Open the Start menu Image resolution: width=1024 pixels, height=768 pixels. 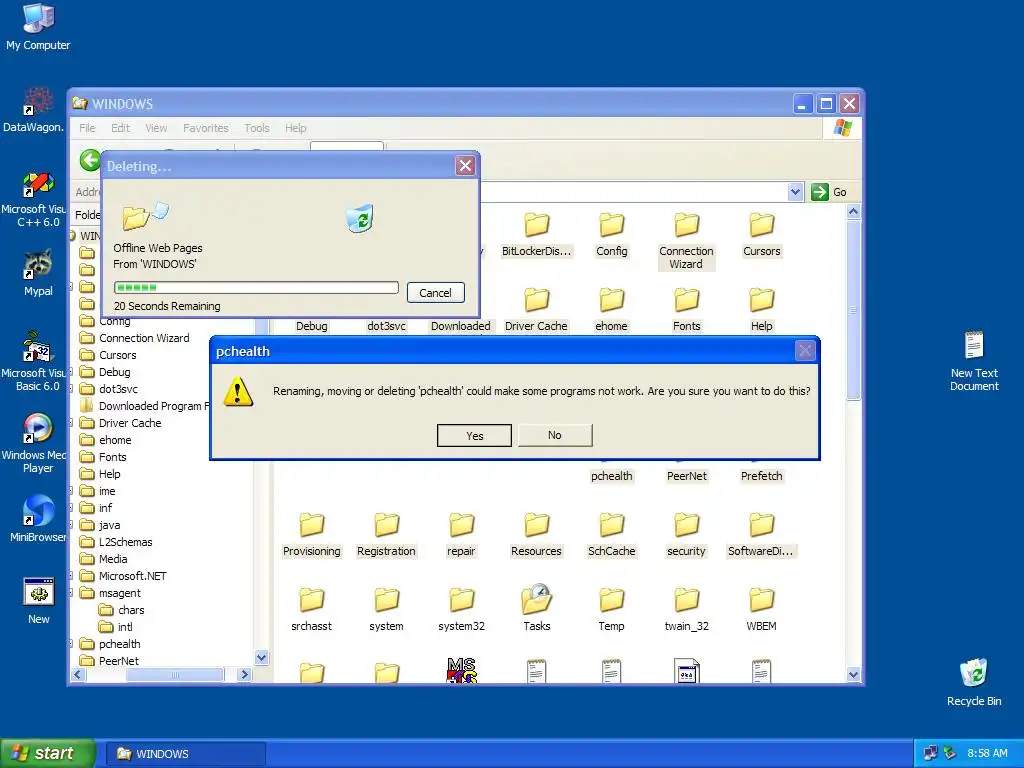[x=47, y=753]
